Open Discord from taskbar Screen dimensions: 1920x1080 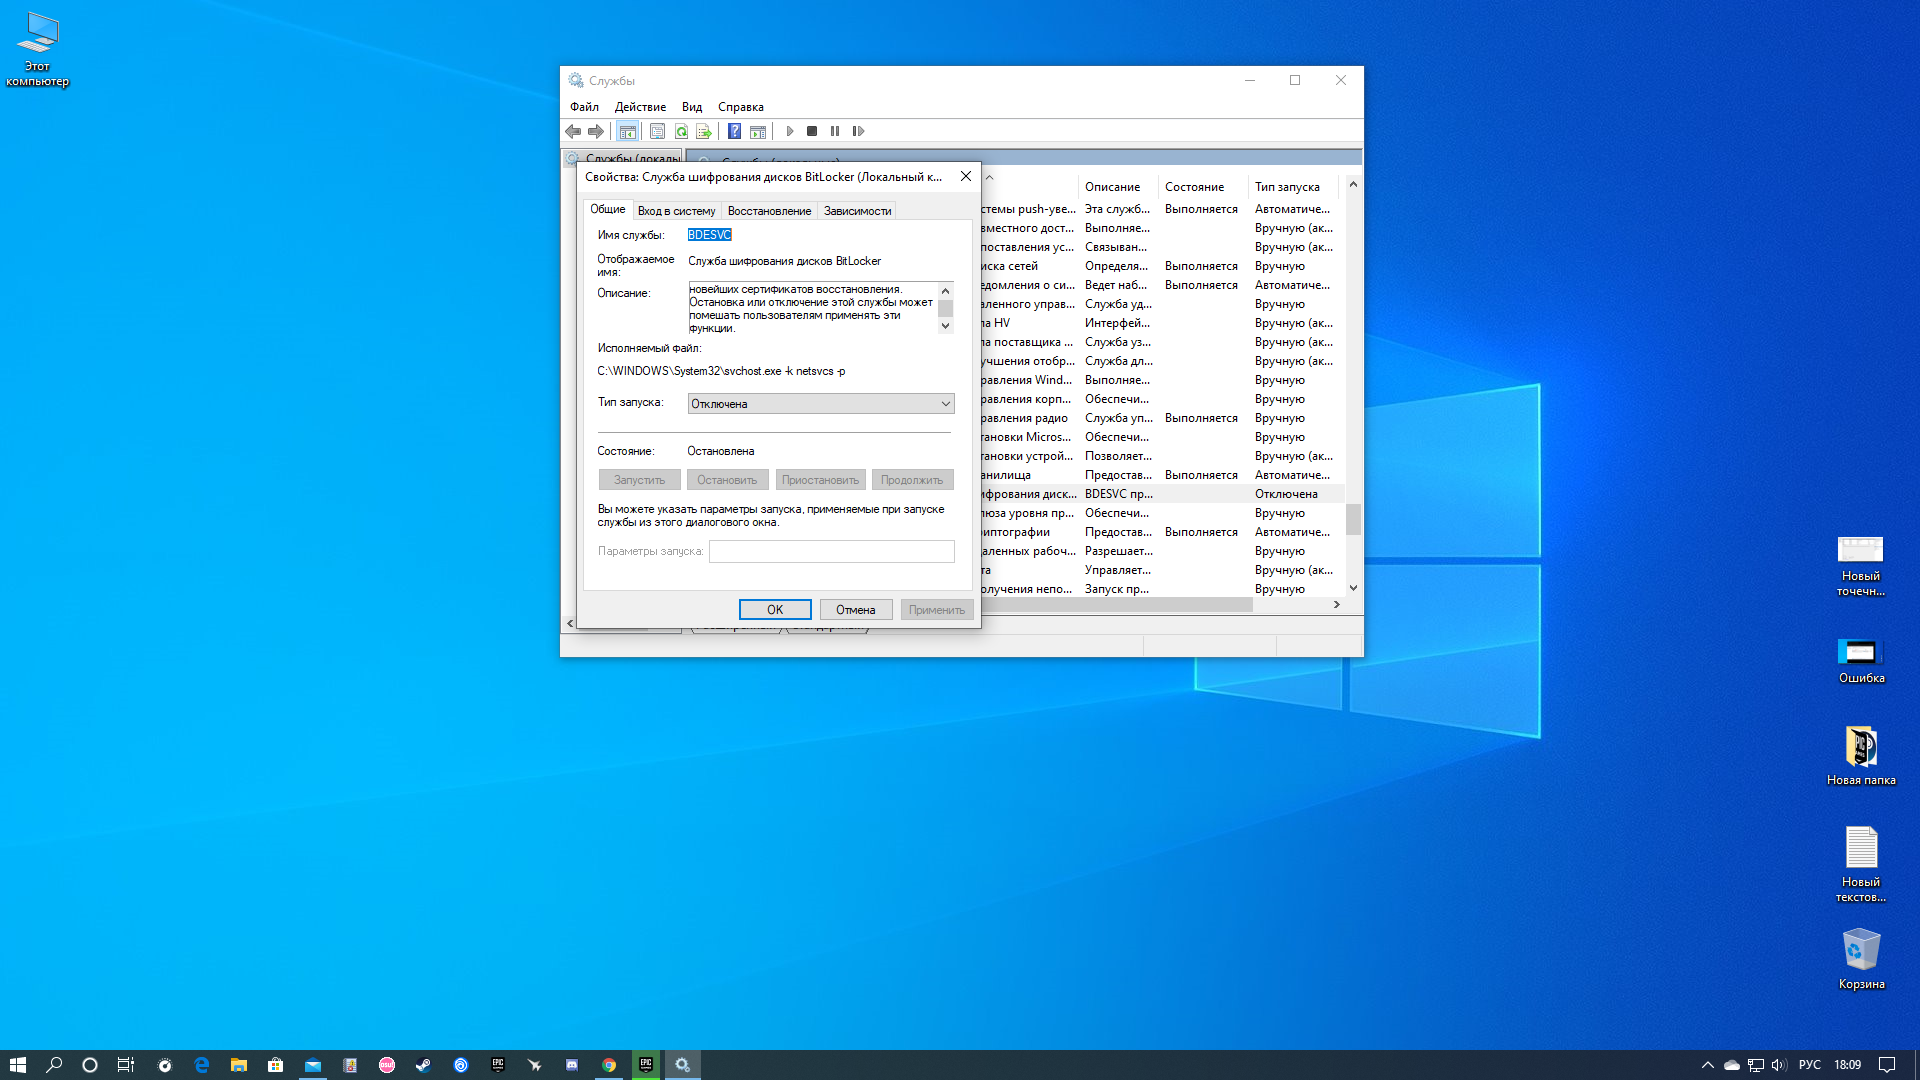click(571, 1065)
